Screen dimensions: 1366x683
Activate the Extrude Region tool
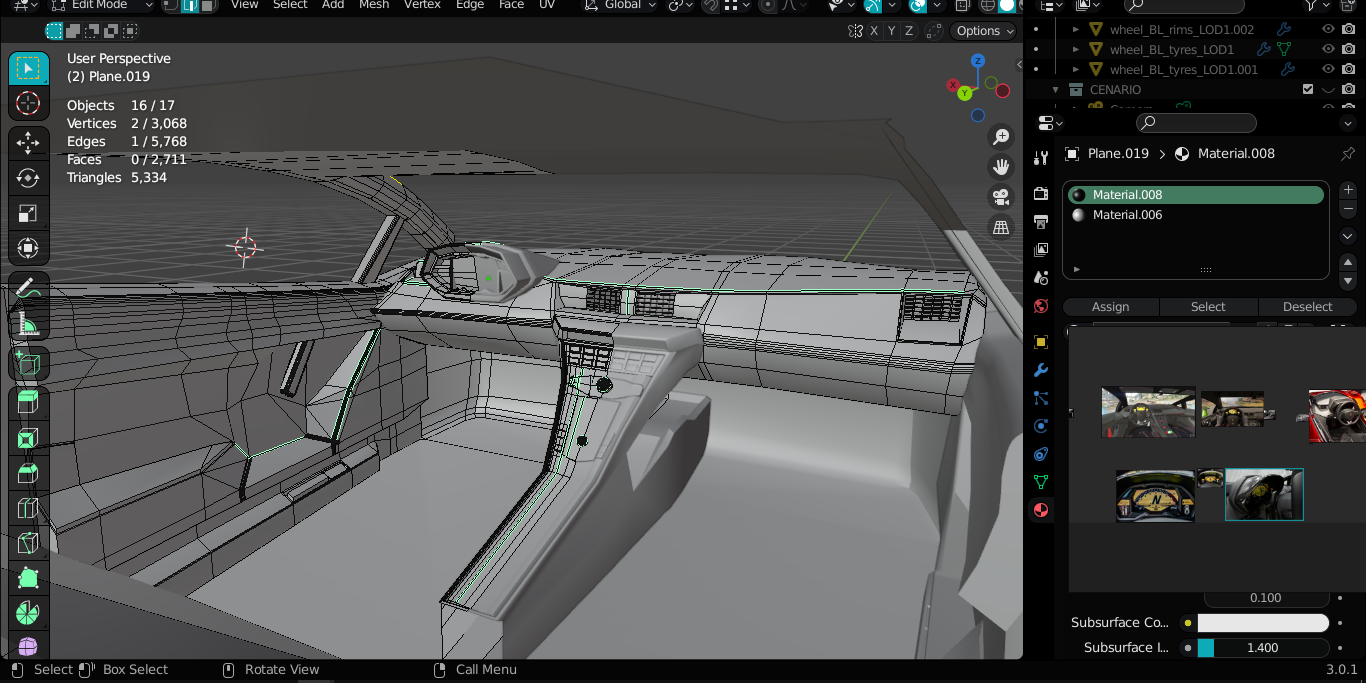point(28,403)
